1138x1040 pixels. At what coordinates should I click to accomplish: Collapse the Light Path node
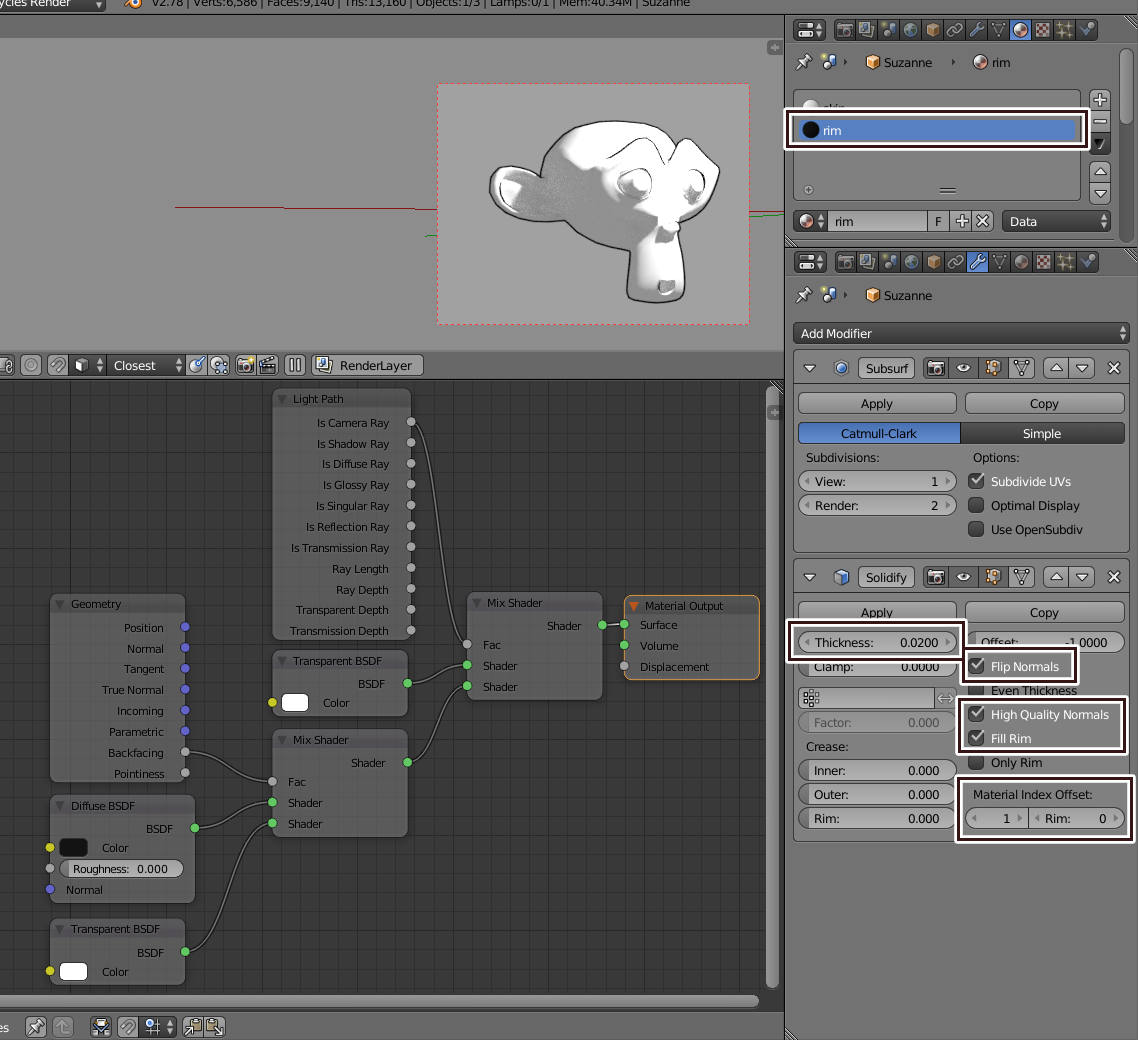coord(282,399)
